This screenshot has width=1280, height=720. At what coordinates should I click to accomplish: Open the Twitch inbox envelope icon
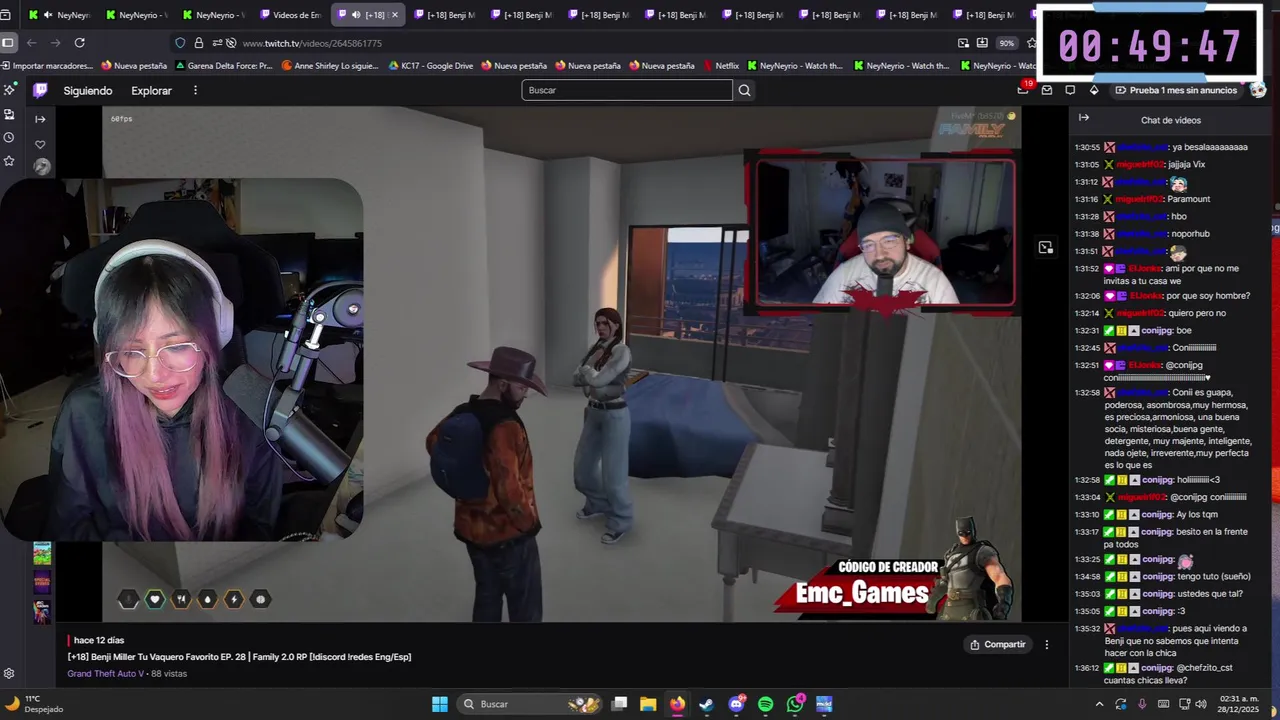1047,90
